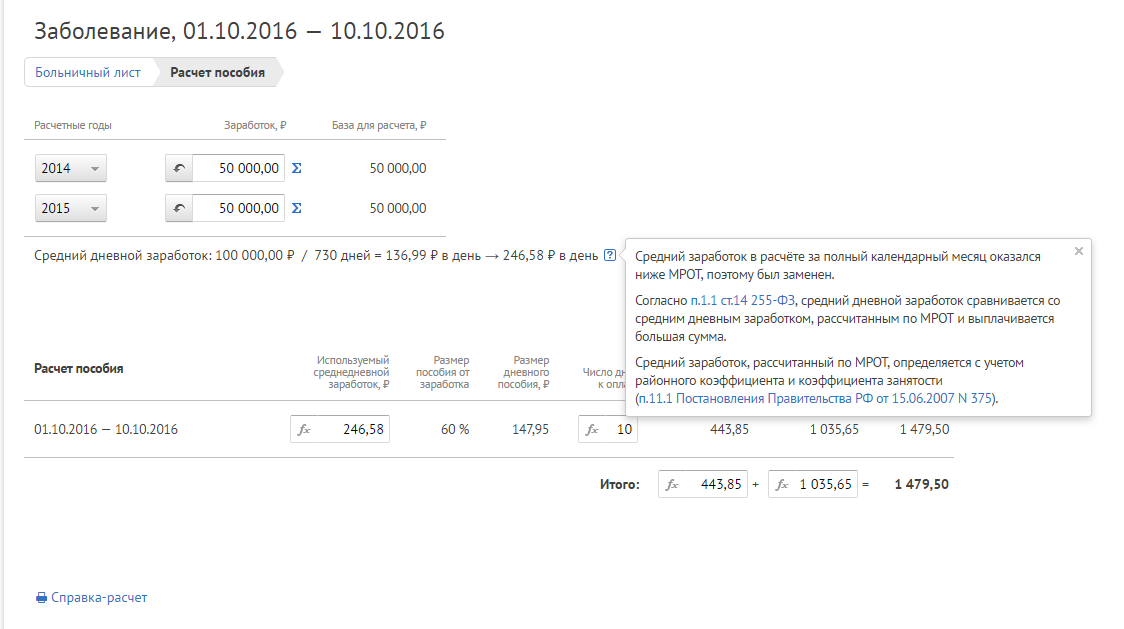Click the row value 443,85
Screen dimensions: 1124x629
(x=730, y=430)
